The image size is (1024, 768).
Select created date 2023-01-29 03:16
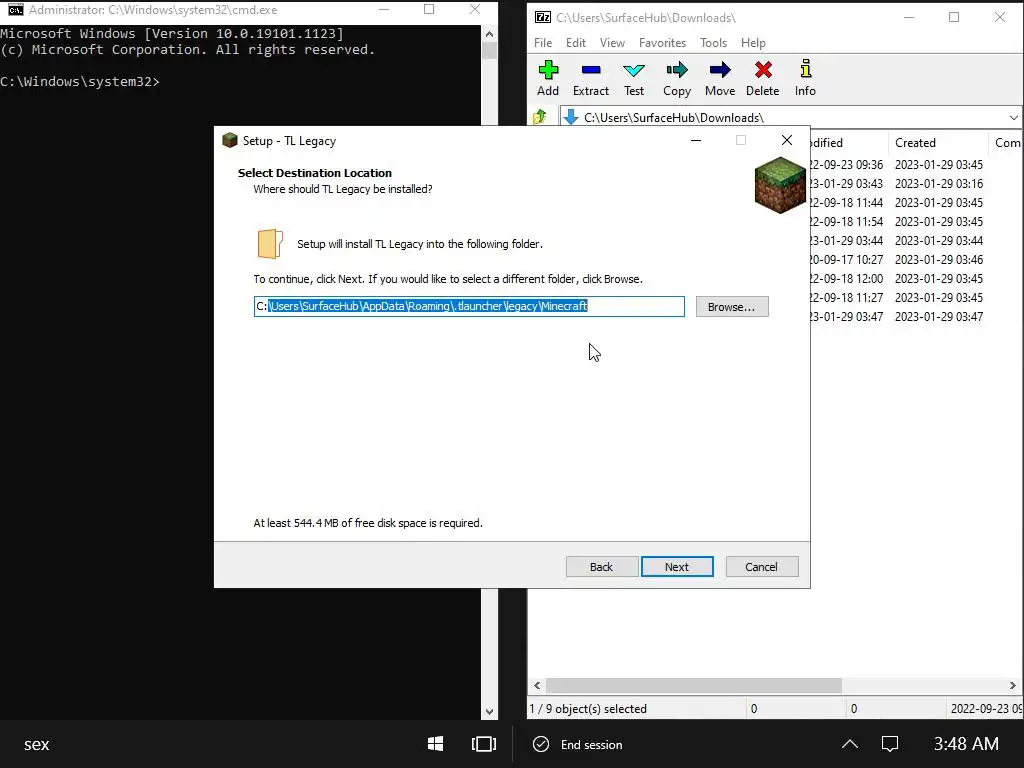tap(938, 184)
